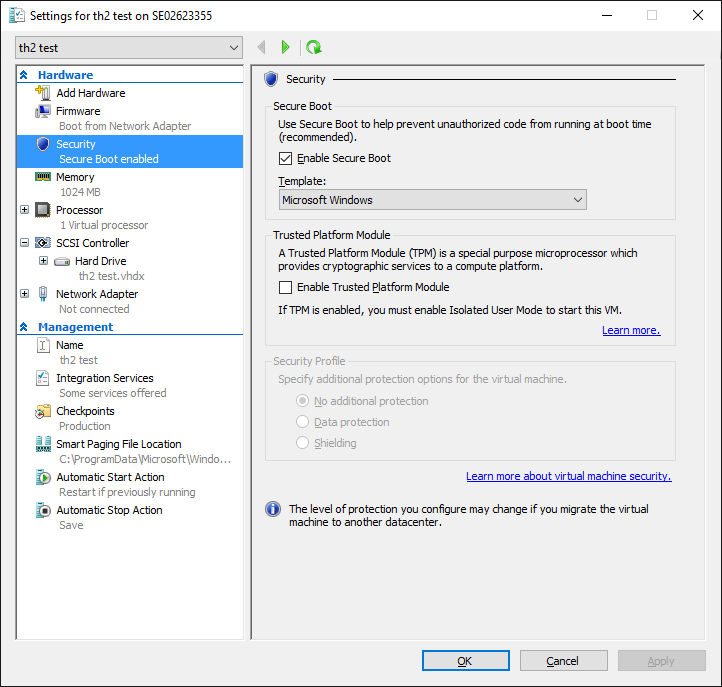Click the settings window title bar icon

coord(17,15)
